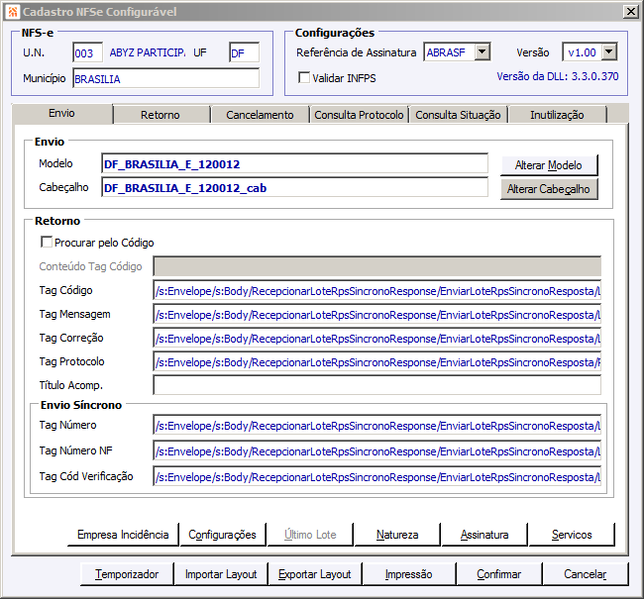
Task: Open the Impressão button
Action: click(x=409, y=574)
